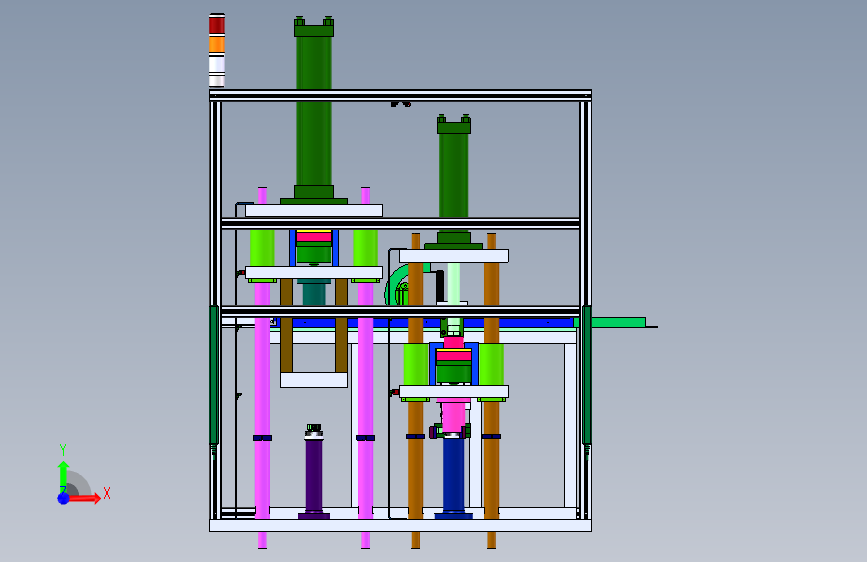Screen dimensions: 867x562
Task: Select the blue horizontal rail across the frame
Action: [426, 322]
